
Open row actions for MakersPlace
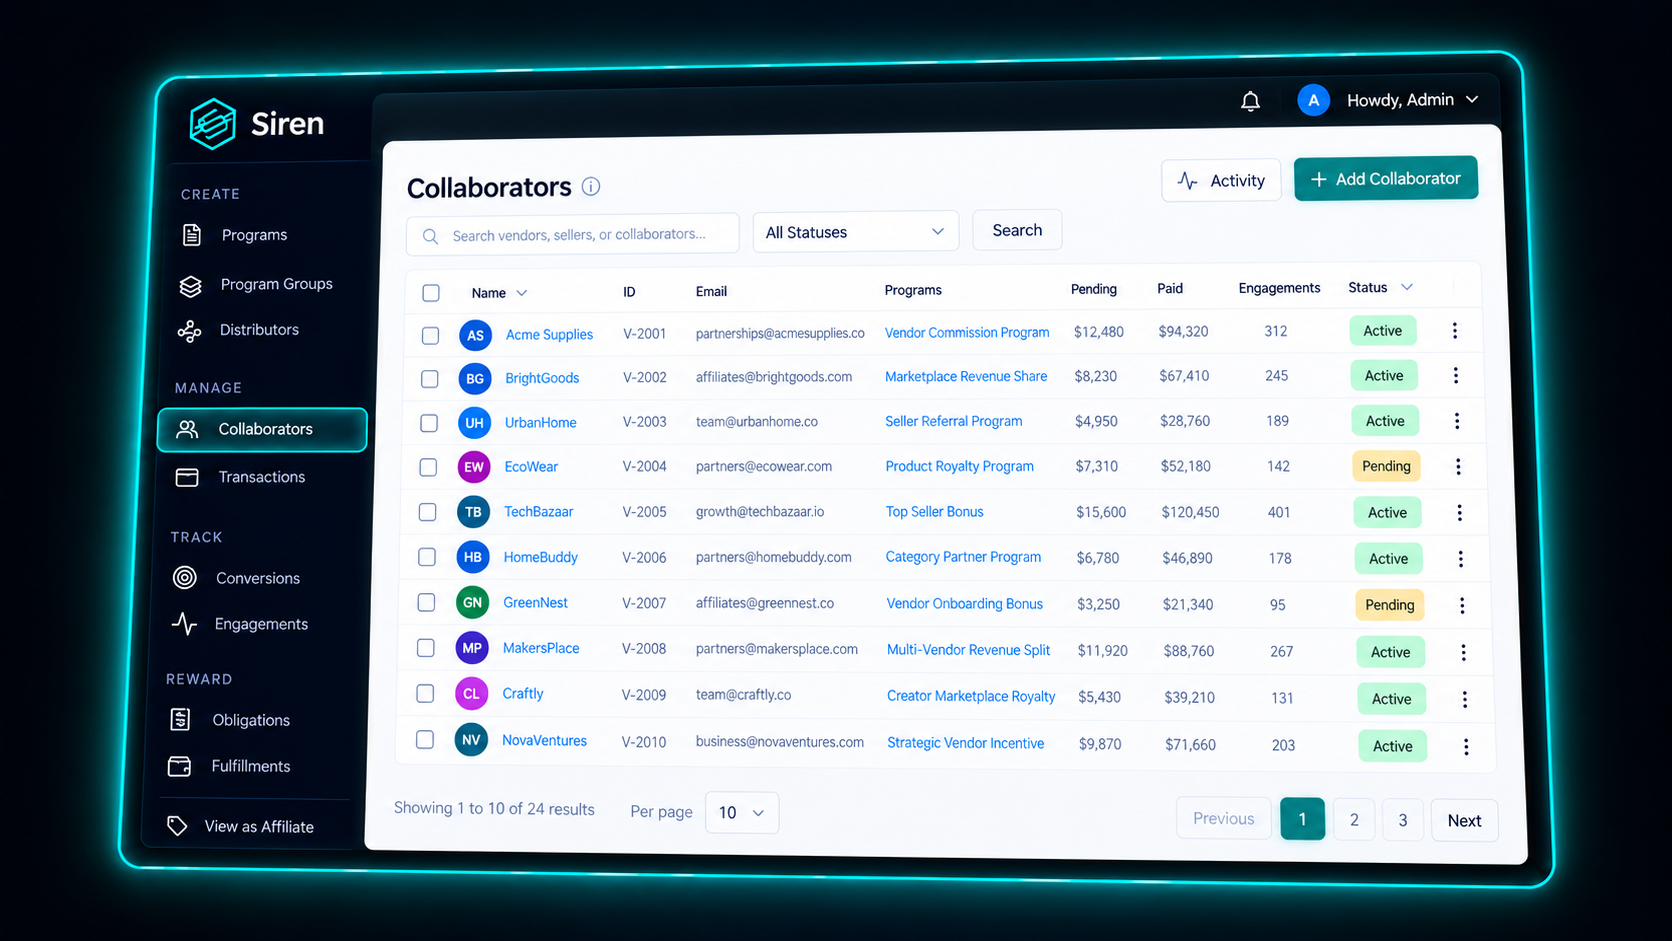click(x=1463, y=653)
